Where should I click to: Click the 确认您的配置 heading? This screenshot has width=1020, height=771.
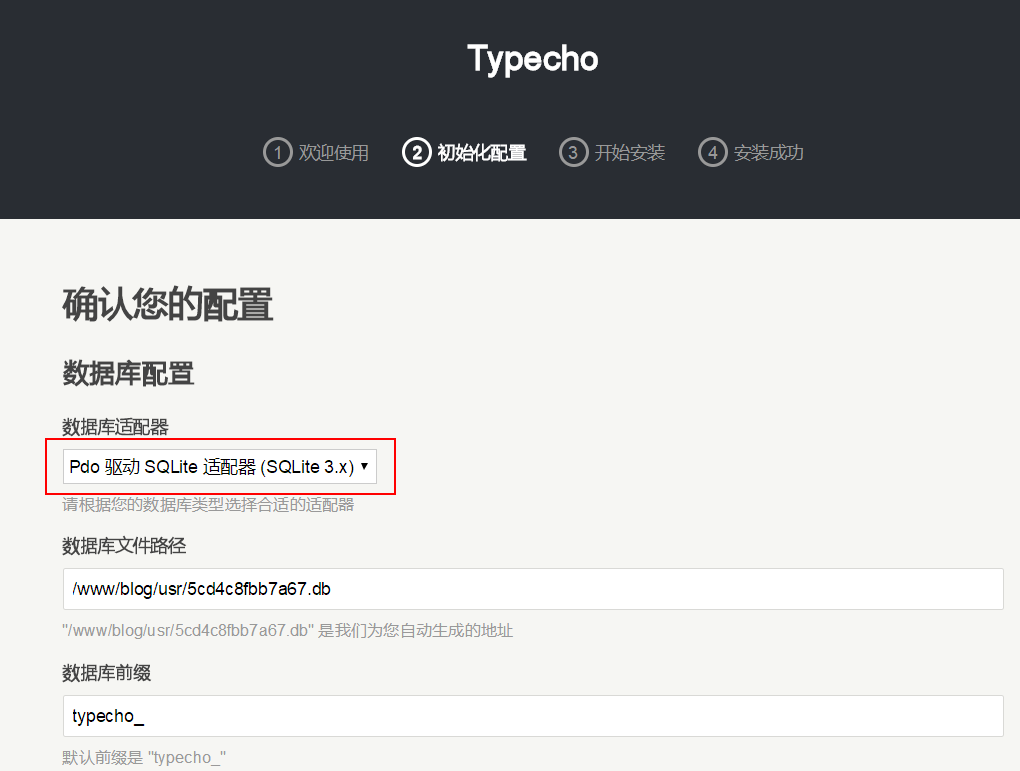(x=168, y=304)
